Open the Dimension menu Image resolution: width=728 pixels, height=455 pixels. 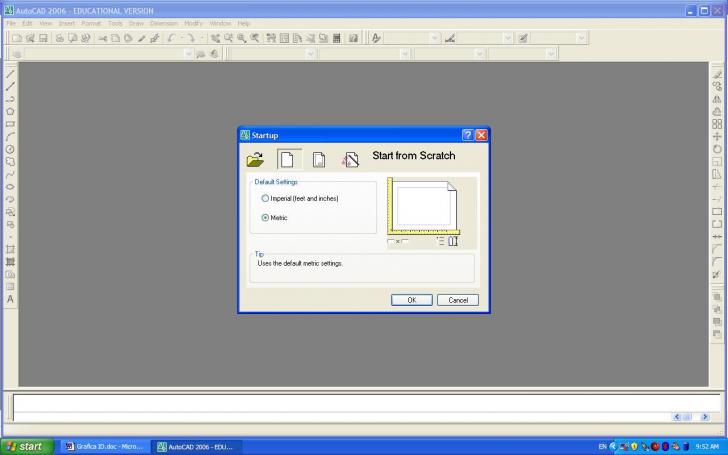click(x=164, y=23)
